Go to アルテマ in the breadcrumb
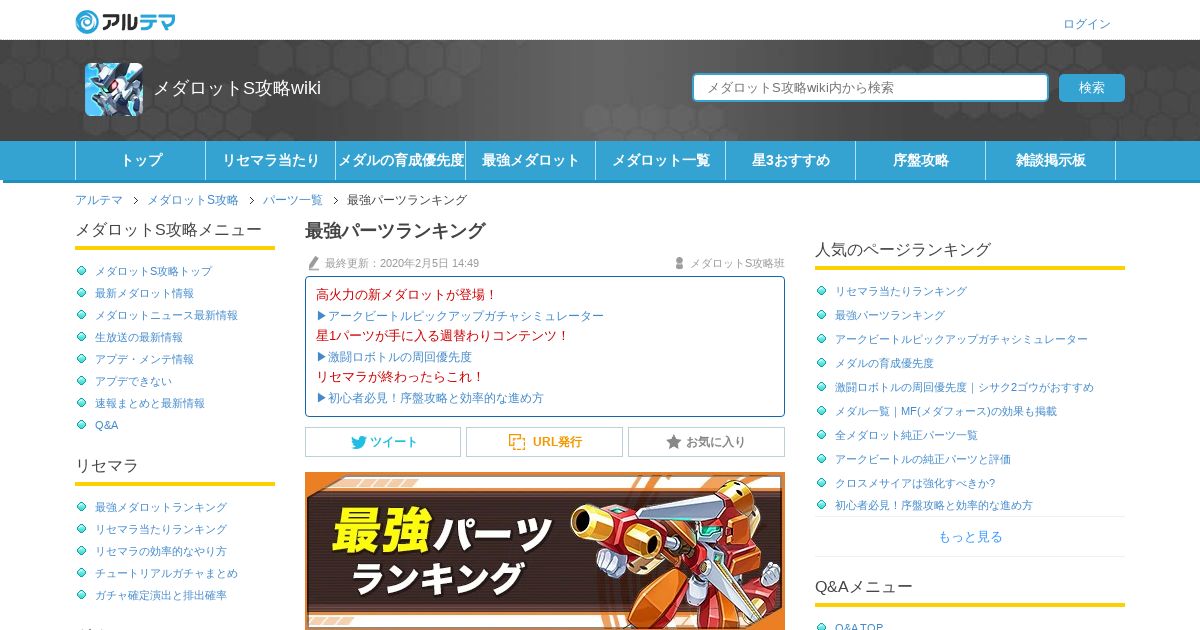 [x=99, y=200]
